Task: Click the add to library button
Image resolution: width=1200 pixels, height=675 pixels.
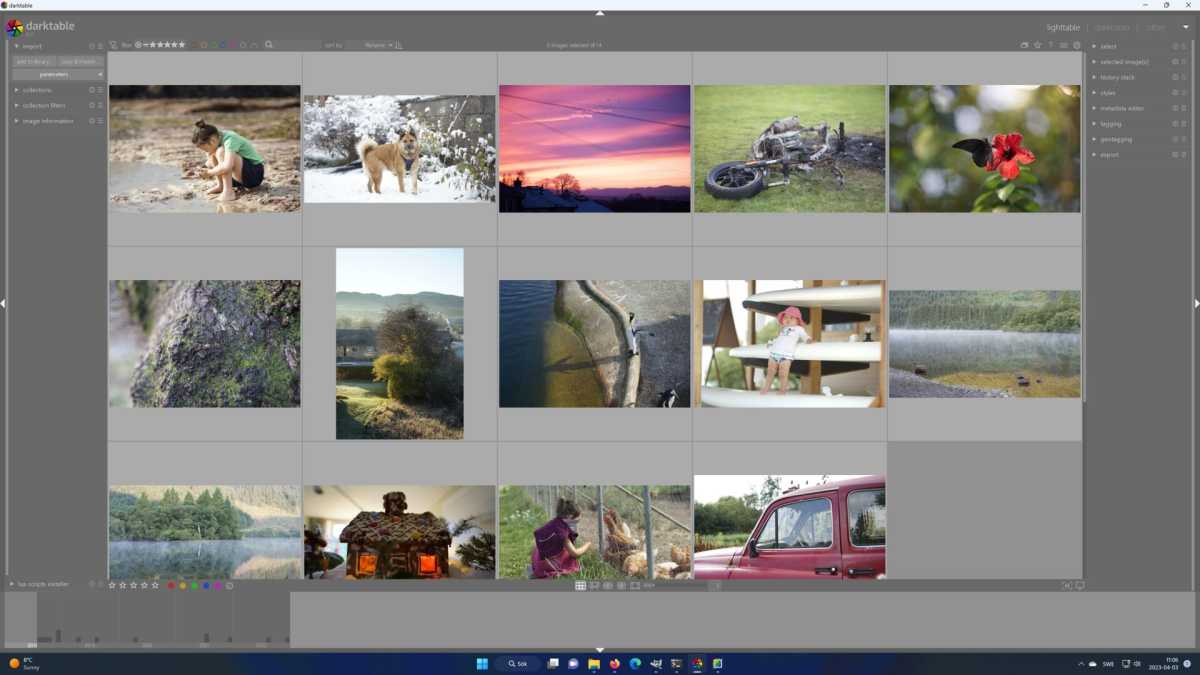Action: [34, 61]
